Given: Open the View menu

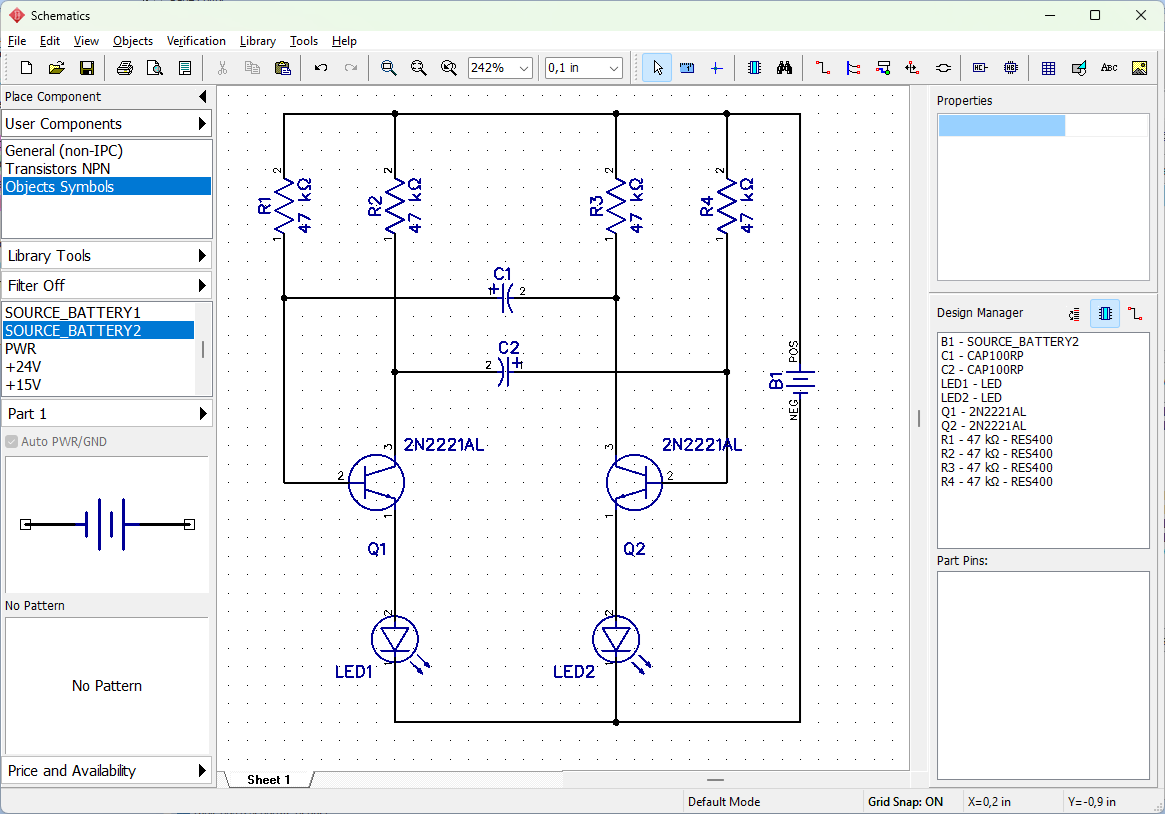Looking at the screenshot, I should [x=86, y=41].
